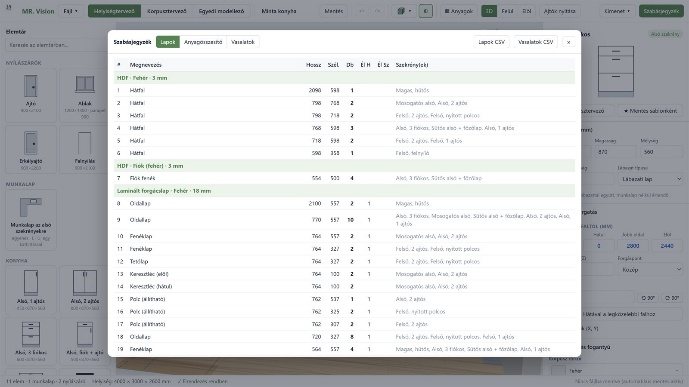This screenshot has height=387, width=689.
Task: Click the Mentés sablonként button
Action: pyautogui.click(x=650, y=111)
